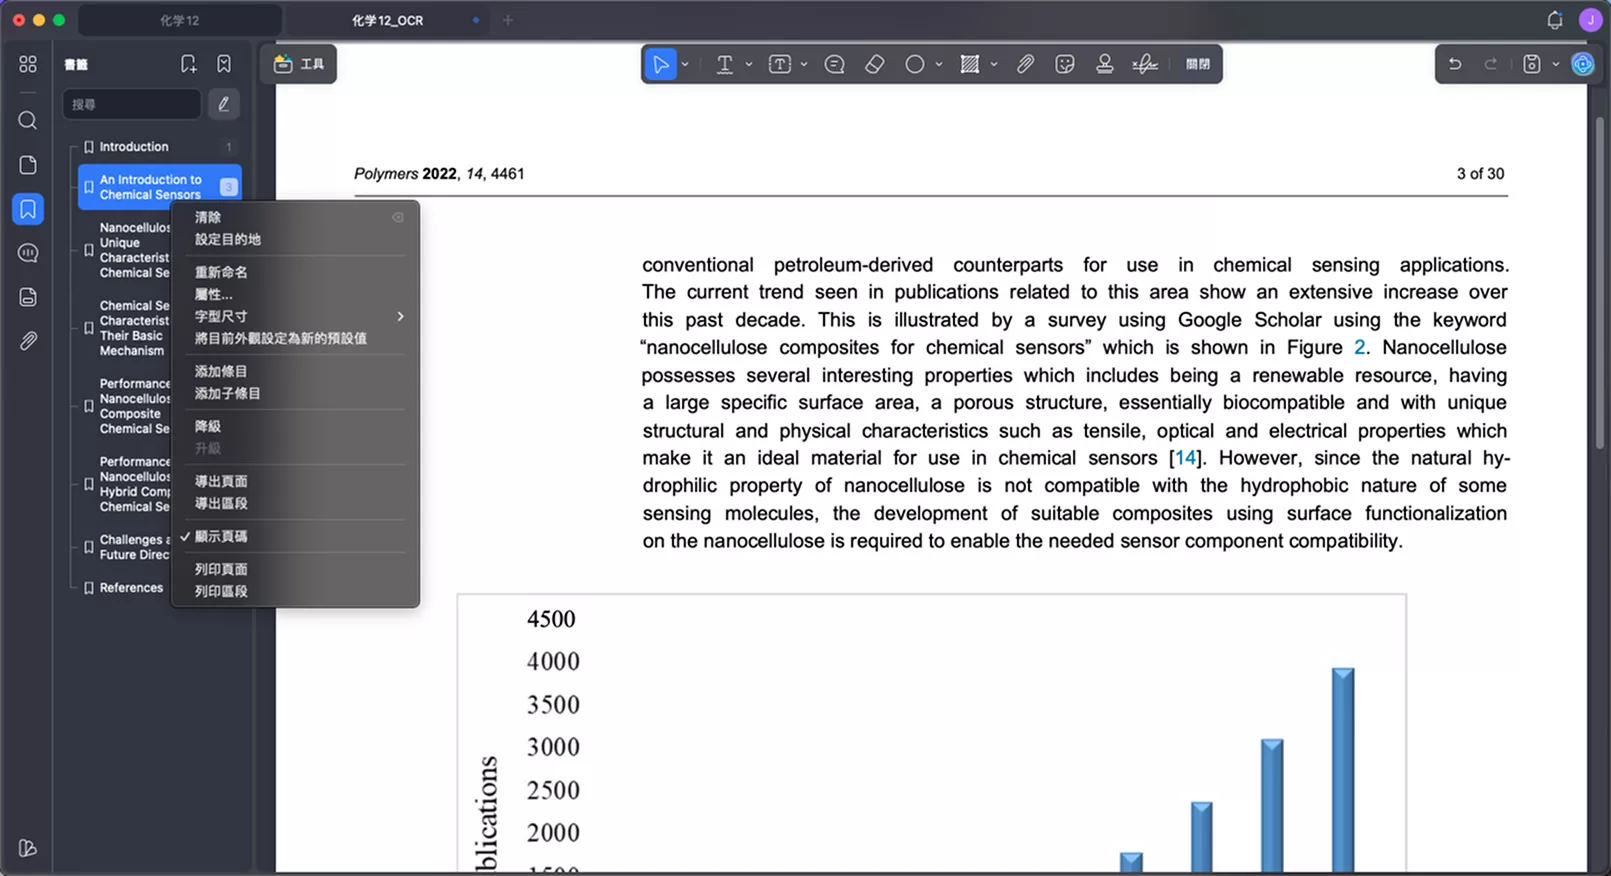Click the 工具 tools button
Image resolution: width=1611 pixels, height=876 pixels.
click(299, 64)
